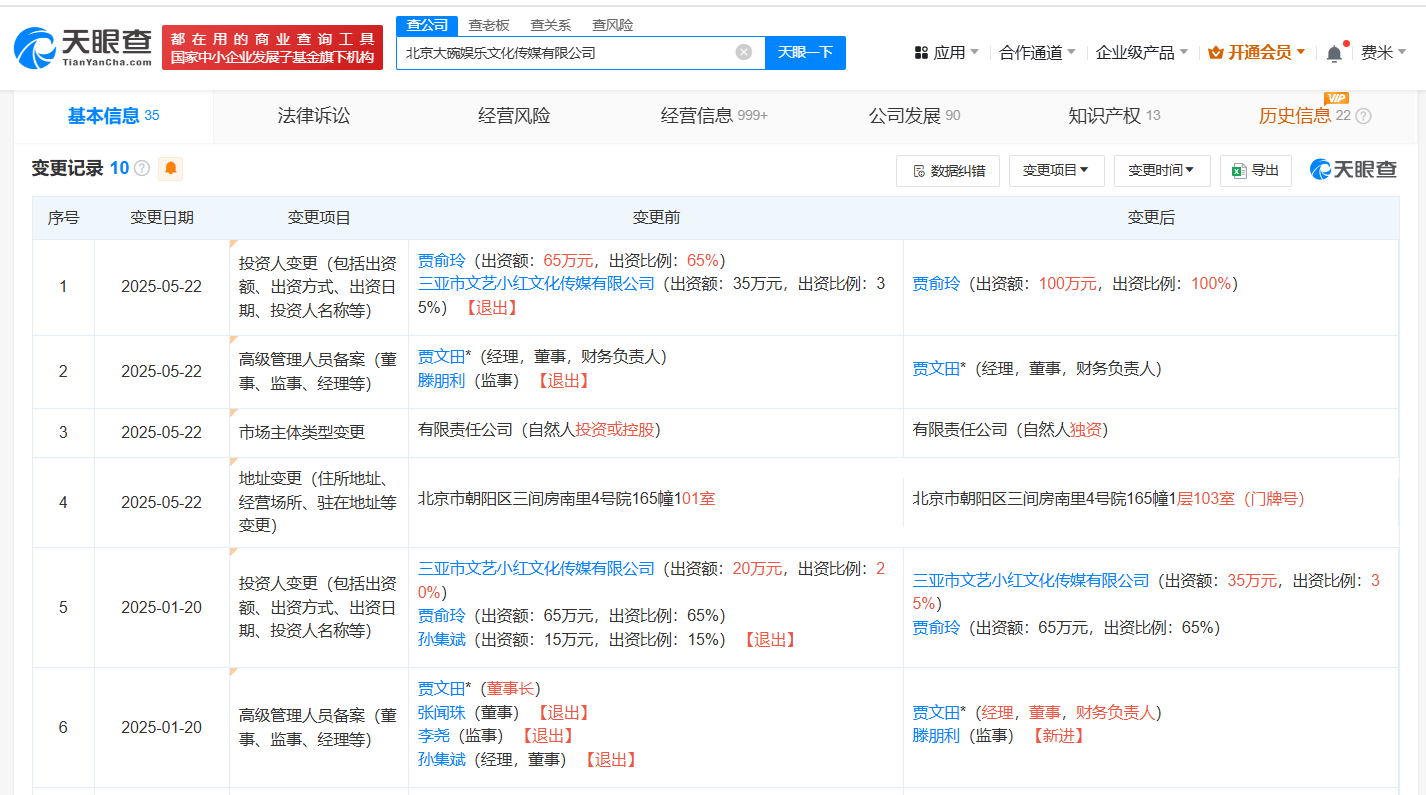Screen dimensions: 1426x795
Task: Click the orange bell alert icon
Action: (171, 168)
